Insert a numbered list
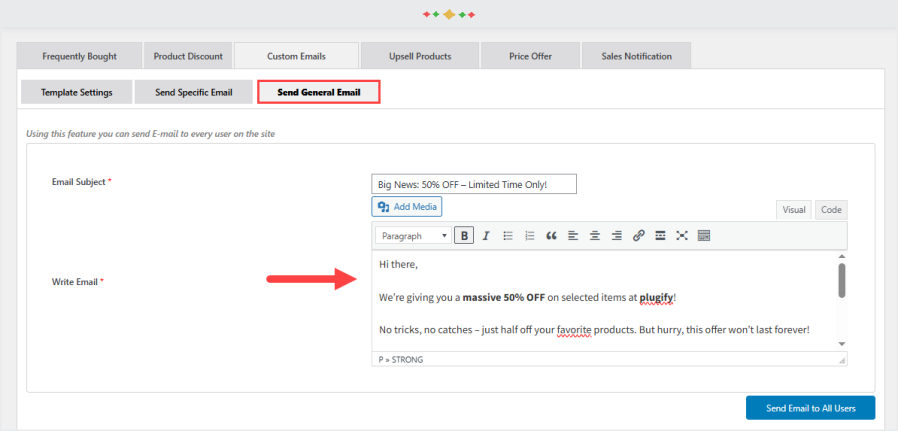Image resolution: width=898 pixels, height=431 pixels. pos(530,236)
